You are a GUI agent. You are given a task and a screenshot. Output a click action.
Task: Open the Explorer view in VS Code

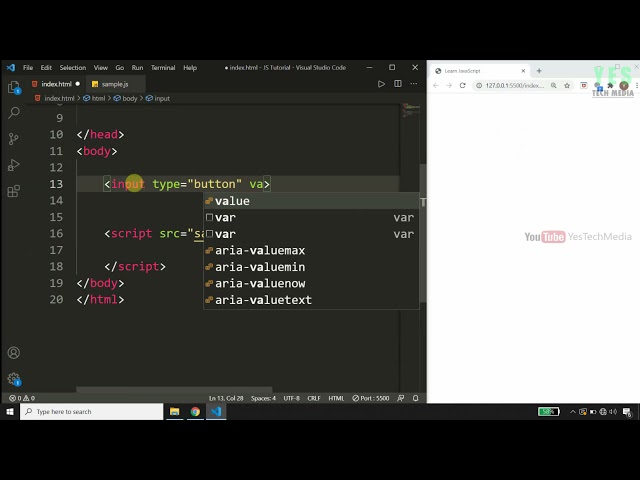coord(13,87)
